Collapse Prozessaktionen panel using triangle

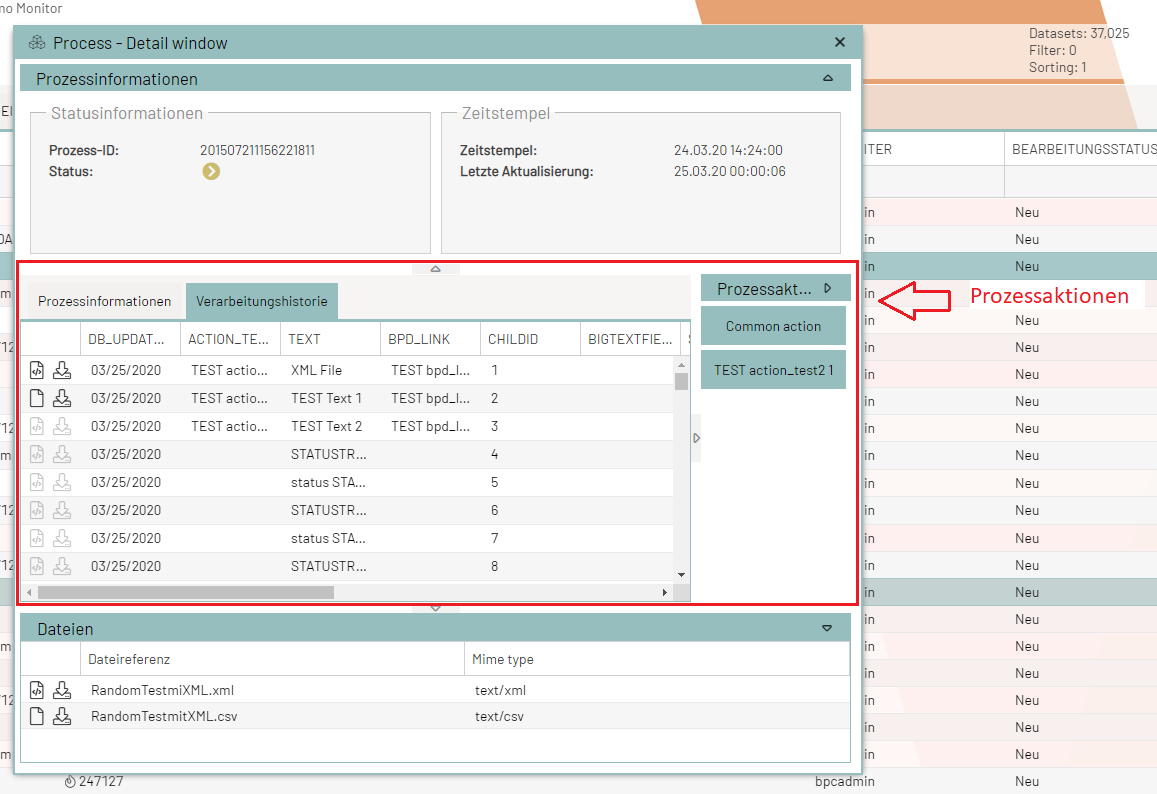(828, 288)
